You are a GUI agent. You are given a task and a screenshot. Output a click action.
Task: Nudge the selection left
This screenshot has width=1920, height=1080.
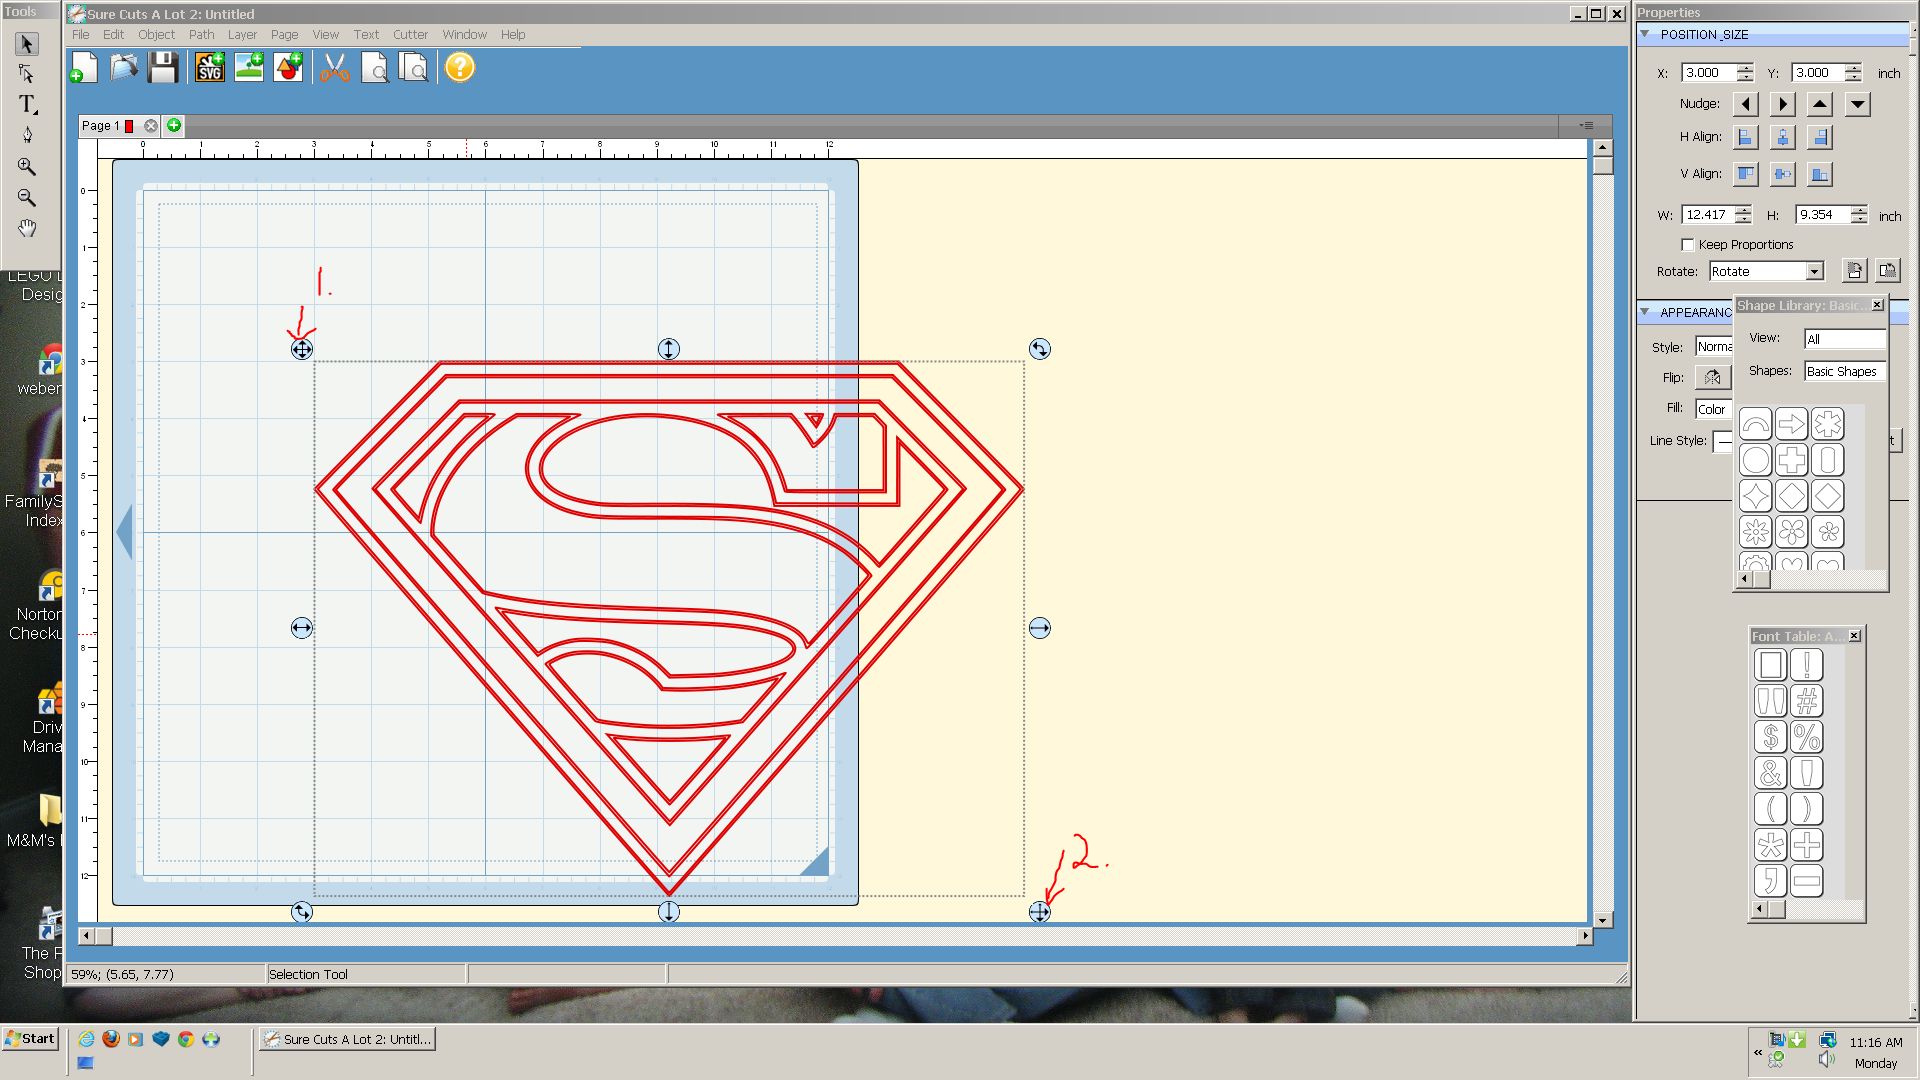point(1745,104)
